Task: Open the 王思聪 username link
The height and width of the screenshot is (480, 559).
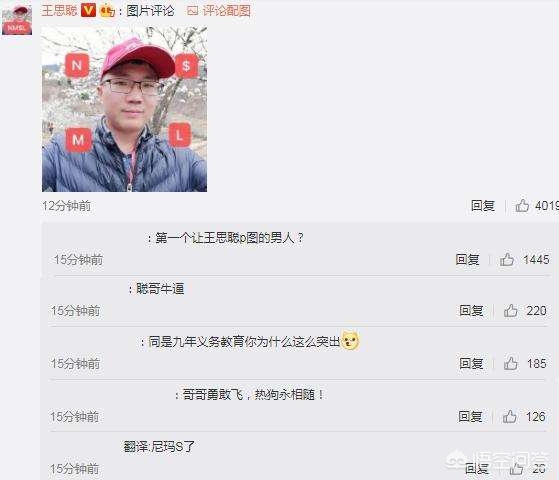Action: pyautogui.click(x=59, y=11)
